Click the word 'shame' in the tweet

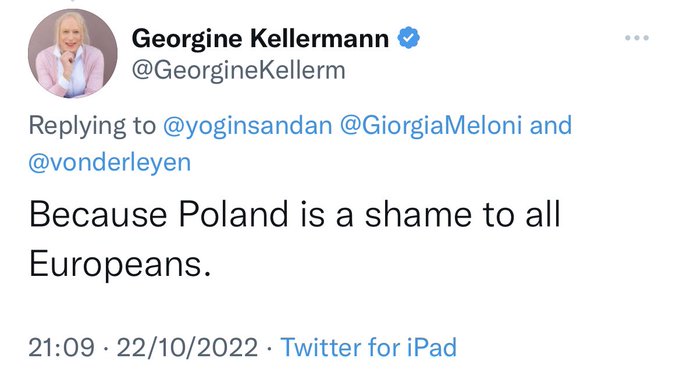(418, 214)
